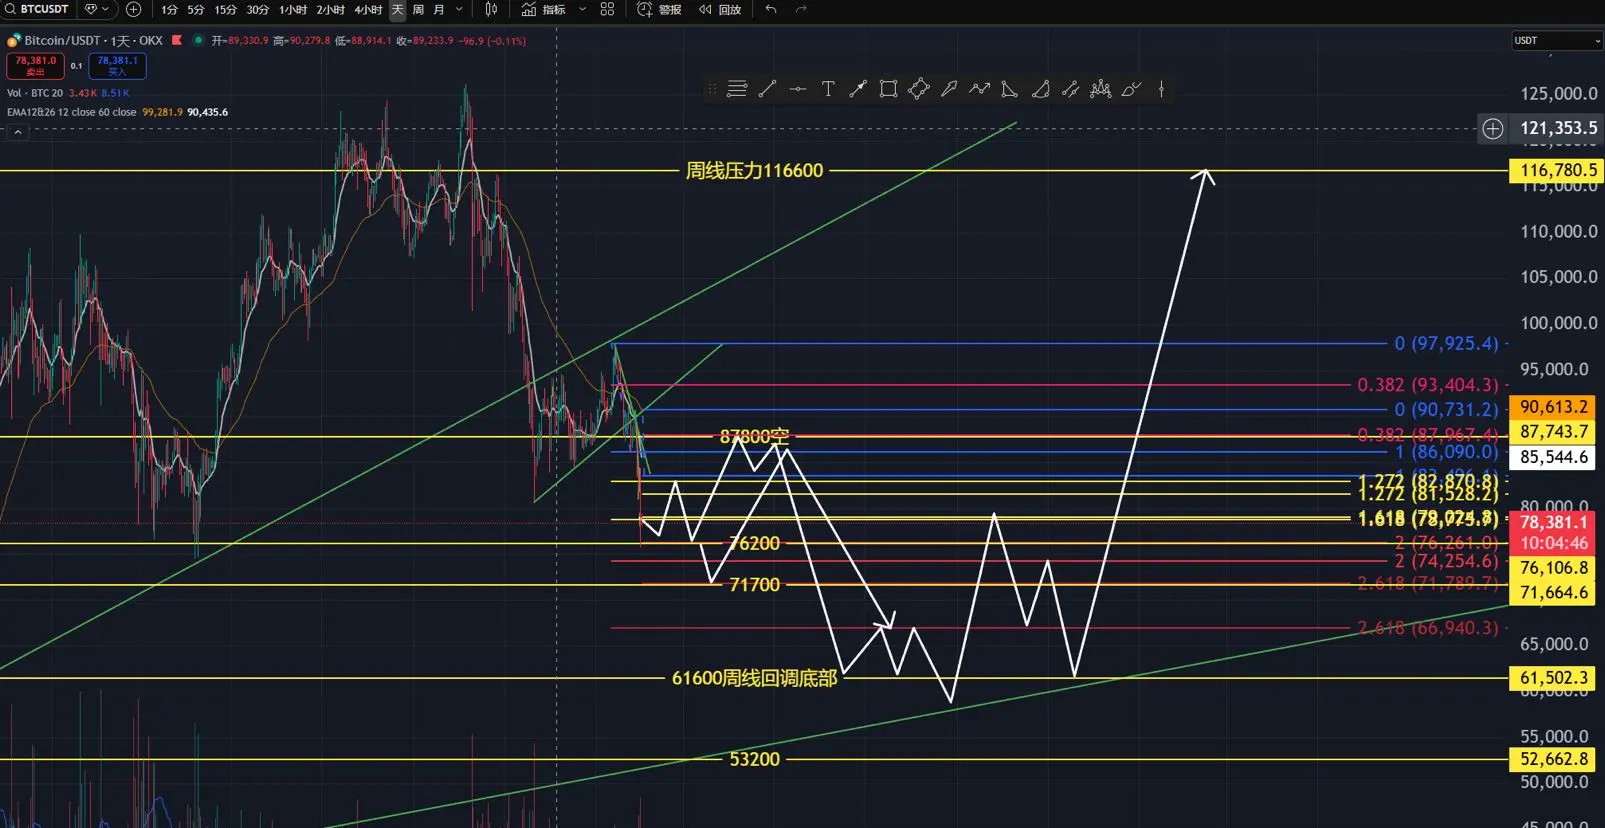The height and width of the screenshot is (828, 1605).
Task: Create a 警报 price alert
Action: pyautogui.click(x=659, y=9)
